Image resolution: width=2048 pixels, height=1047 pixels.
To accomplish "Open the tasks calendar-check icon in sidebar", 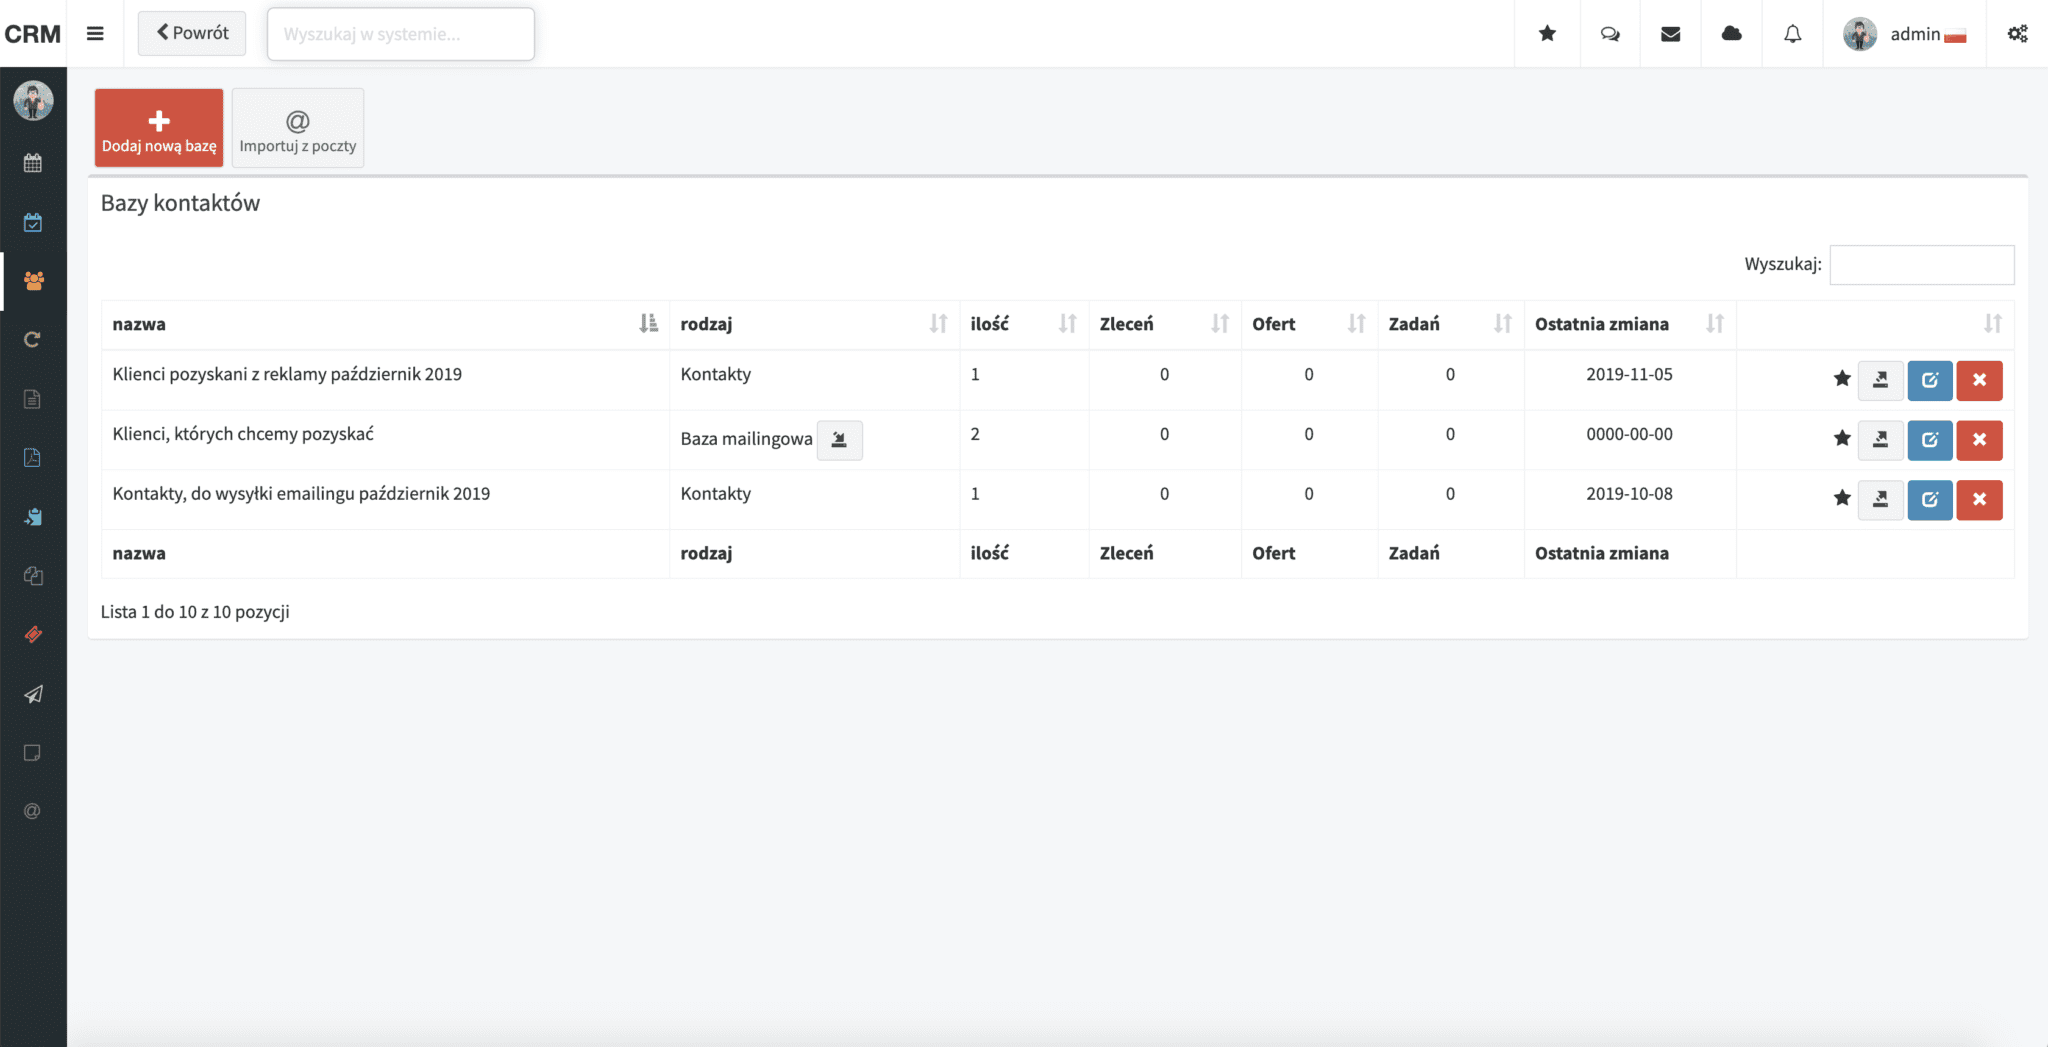I will point(33,222).
